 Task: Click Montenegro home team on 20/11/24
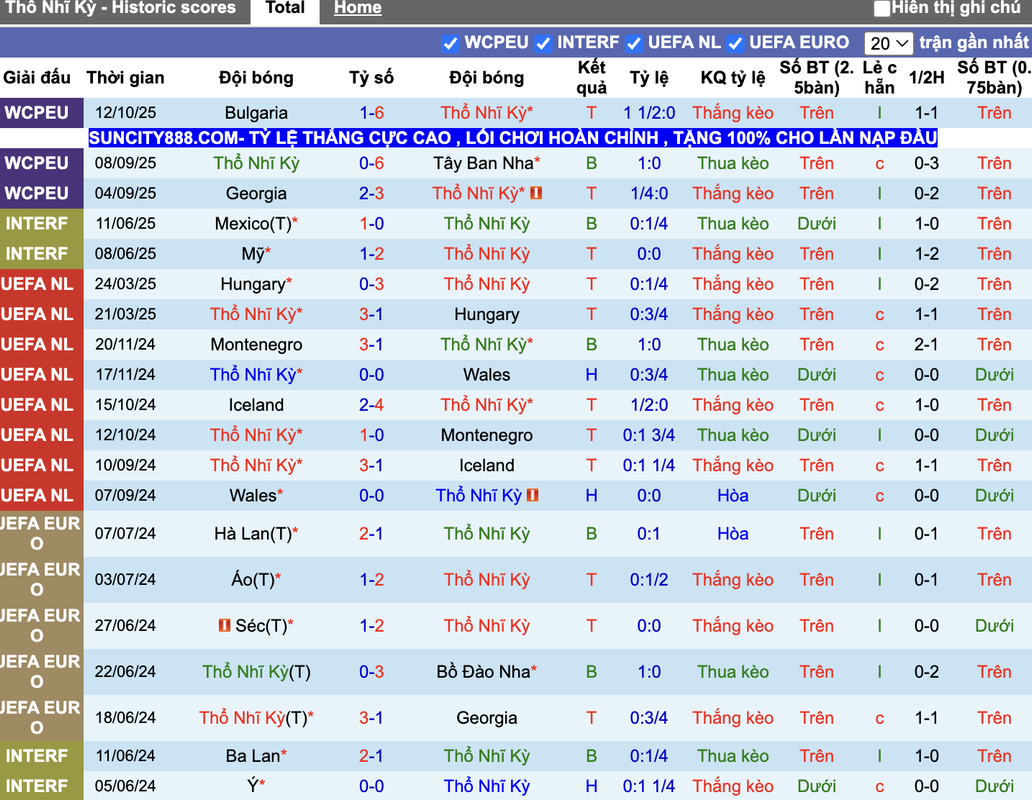click(256, 345)
